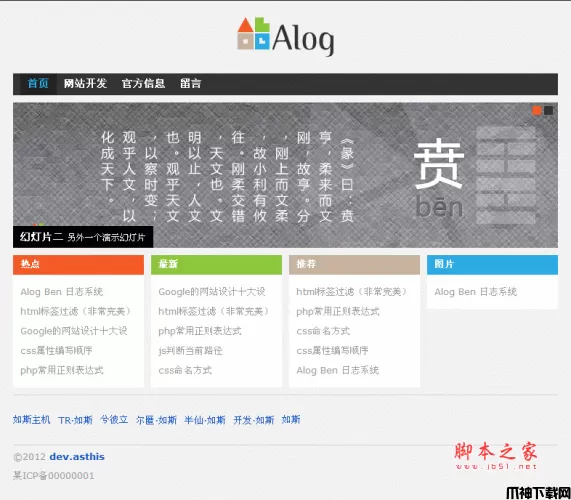Open the 网站开发 navigation item
The height and width of the screenshot is (500, 571).
tap(85, 83)
